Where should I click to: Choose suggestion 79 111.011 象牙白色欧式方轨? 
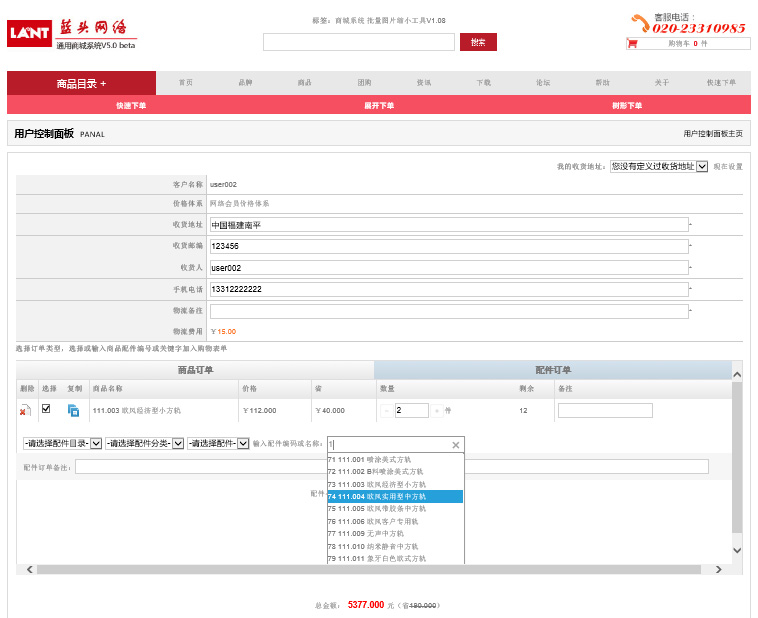click(395, 559)
